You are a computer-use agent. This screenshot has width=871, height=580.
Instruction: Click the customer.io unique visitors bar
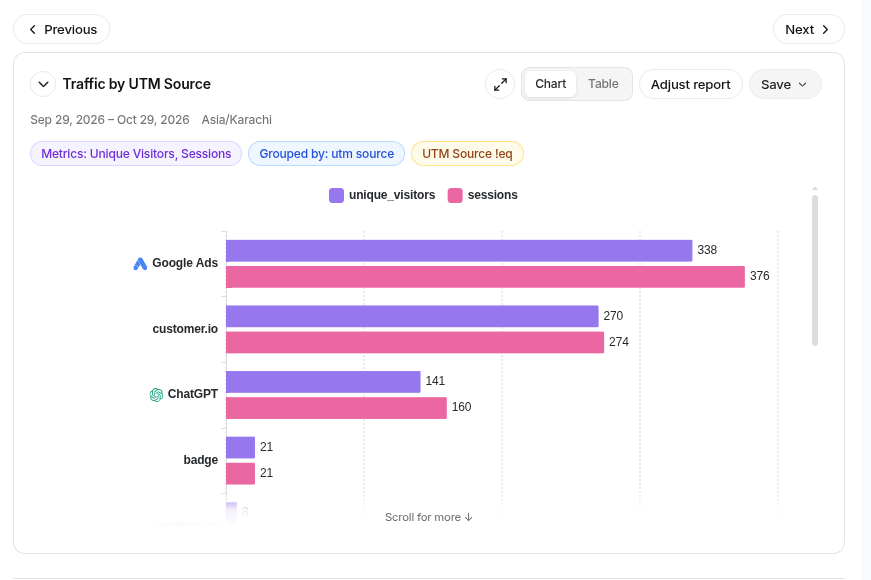(412, 316)
